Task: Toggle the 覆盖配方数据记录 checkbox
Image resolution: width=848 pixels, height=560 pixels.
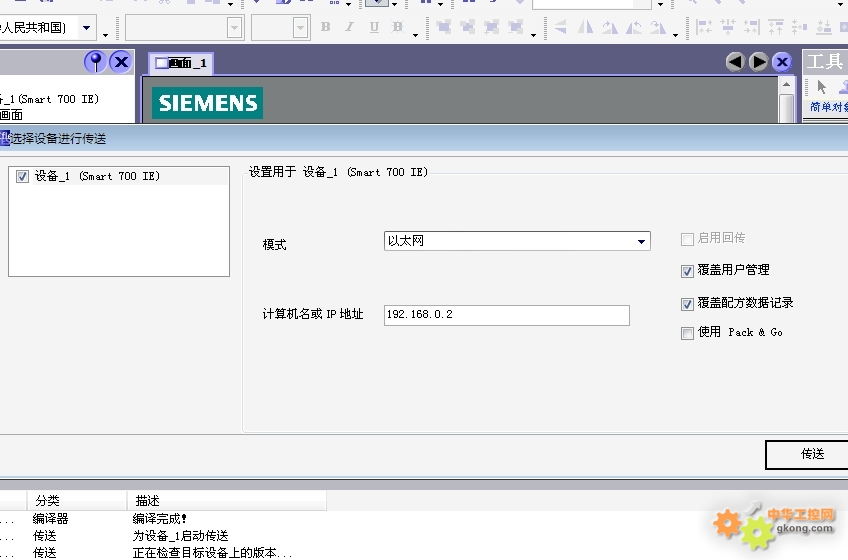Action: (x=687, y=304)
